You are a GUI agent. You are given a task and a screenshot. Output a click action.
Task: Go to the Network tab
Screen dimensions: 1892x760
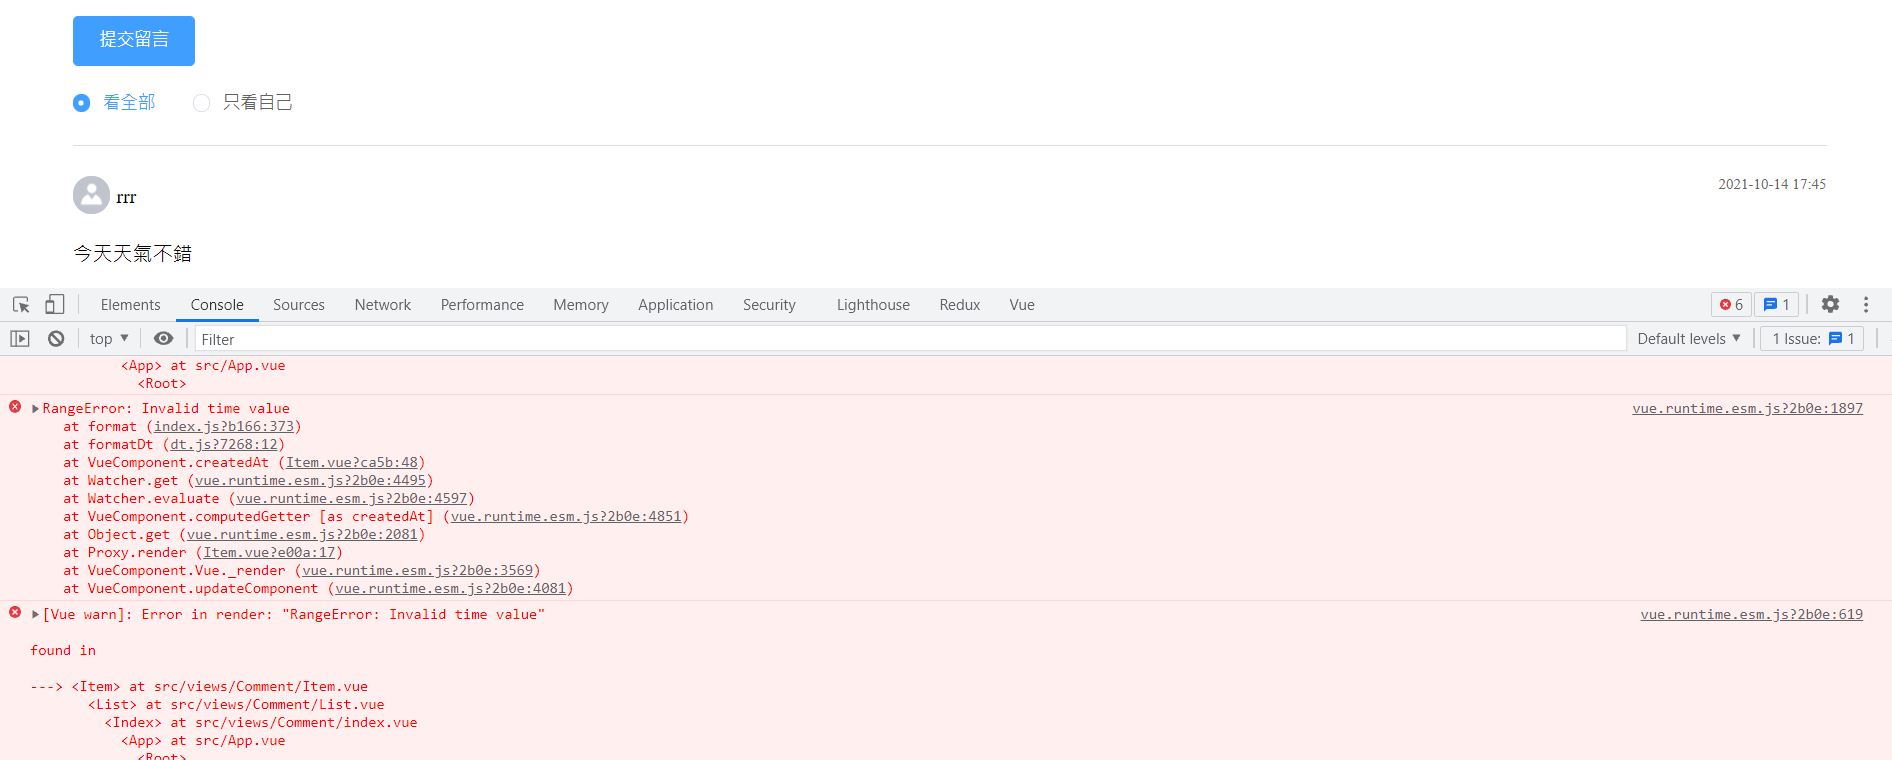[383, 305]
